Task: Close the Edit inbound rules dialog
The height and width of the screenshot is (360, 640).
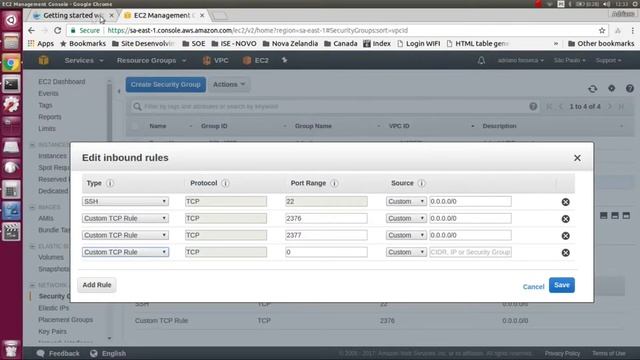Action: (577, 158)
